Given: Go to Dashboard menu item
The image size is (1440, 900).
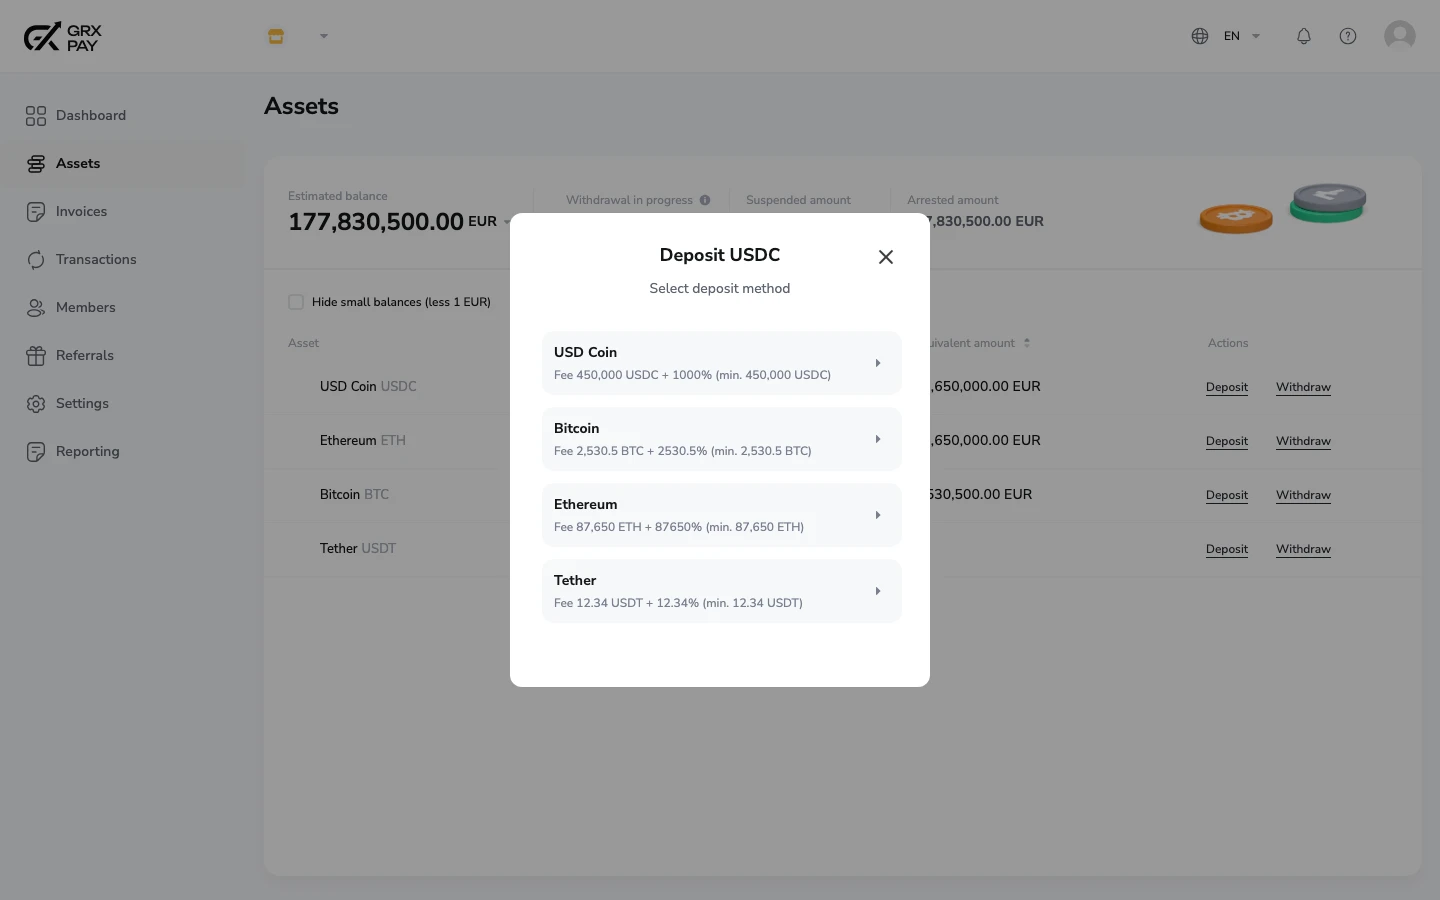Looking at the screenshot, I should click(91, 116).
